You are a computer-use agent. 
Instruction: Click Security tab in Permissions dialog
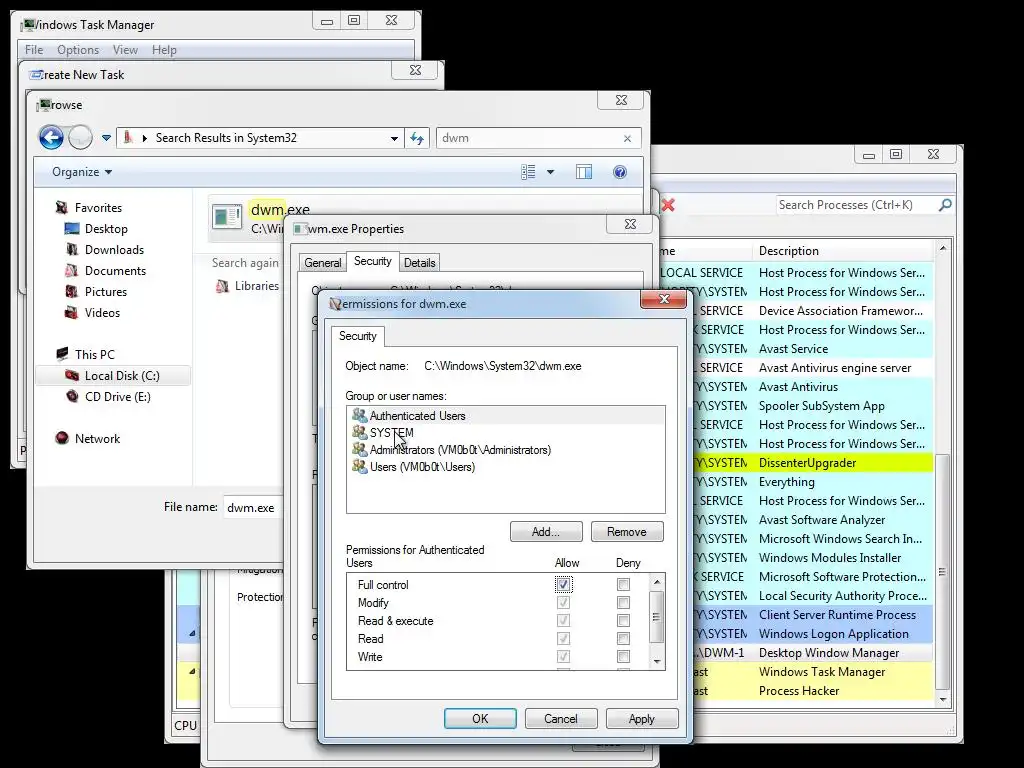tap(357, 336)
